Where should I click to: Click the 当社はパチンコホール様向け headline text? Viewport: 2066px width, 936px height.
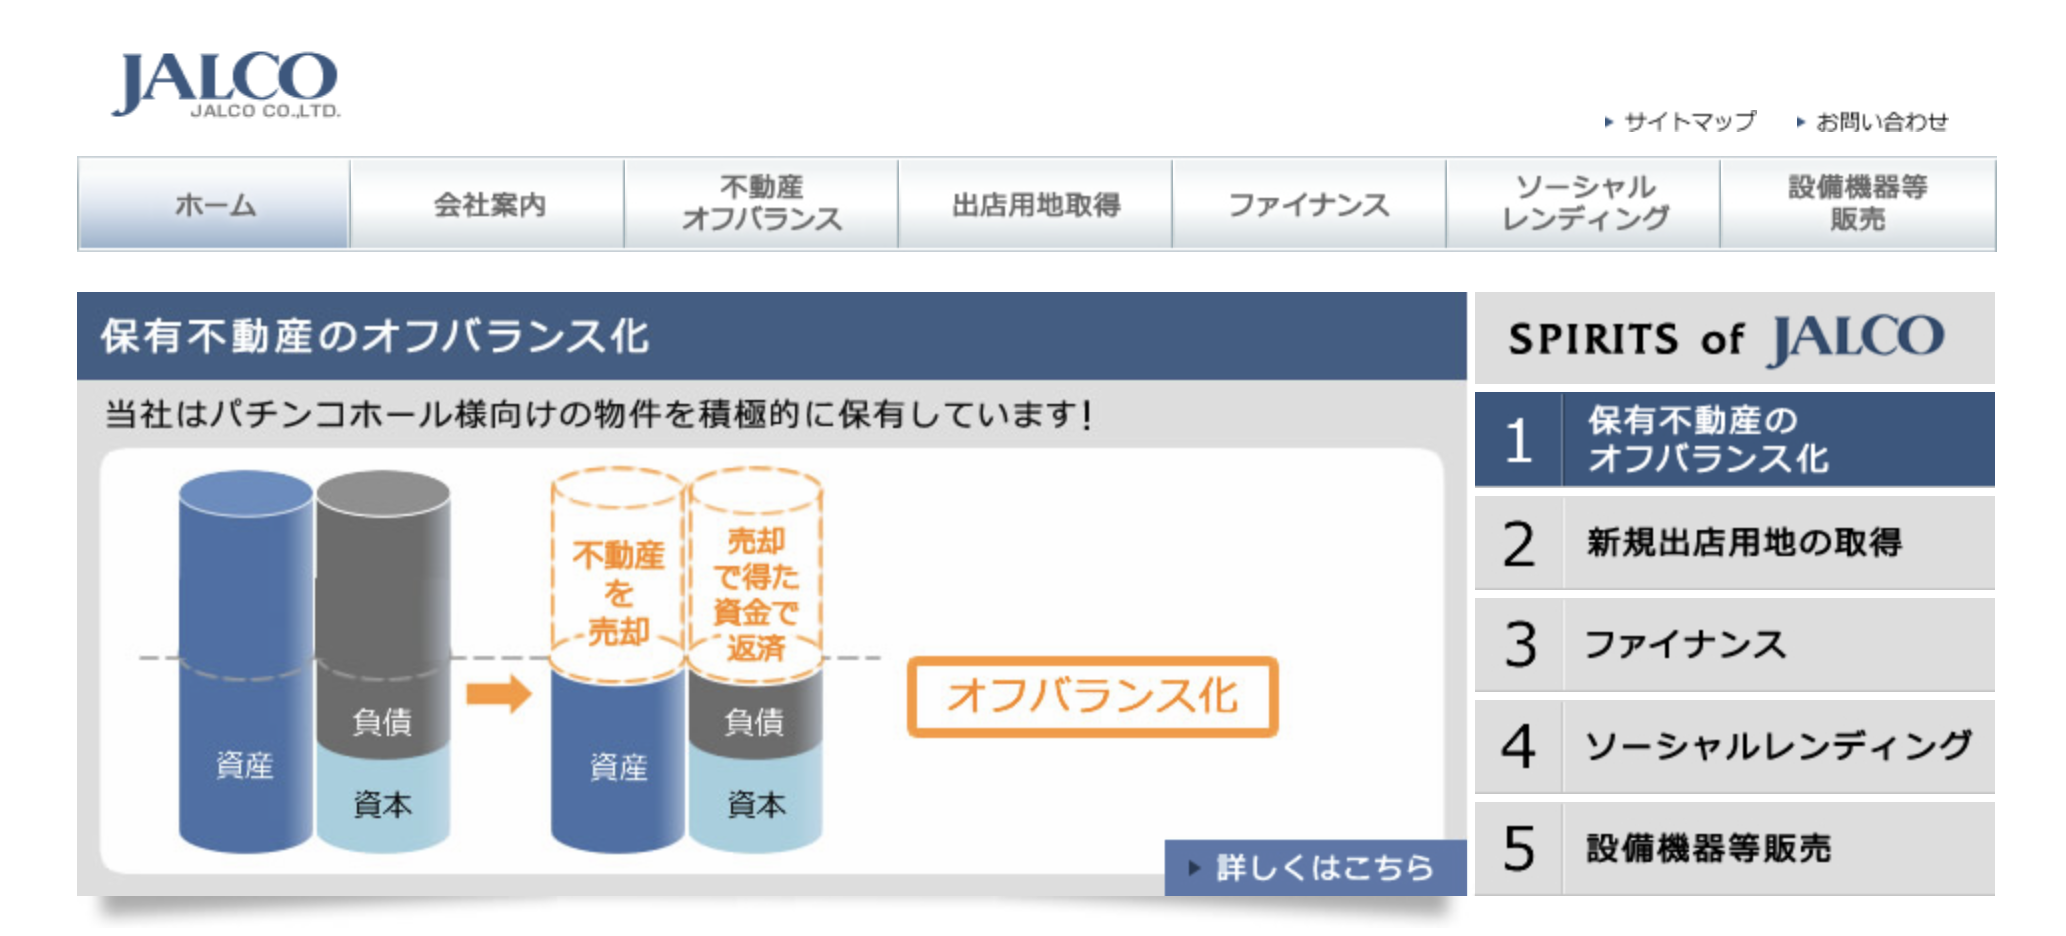click(598, 414)
